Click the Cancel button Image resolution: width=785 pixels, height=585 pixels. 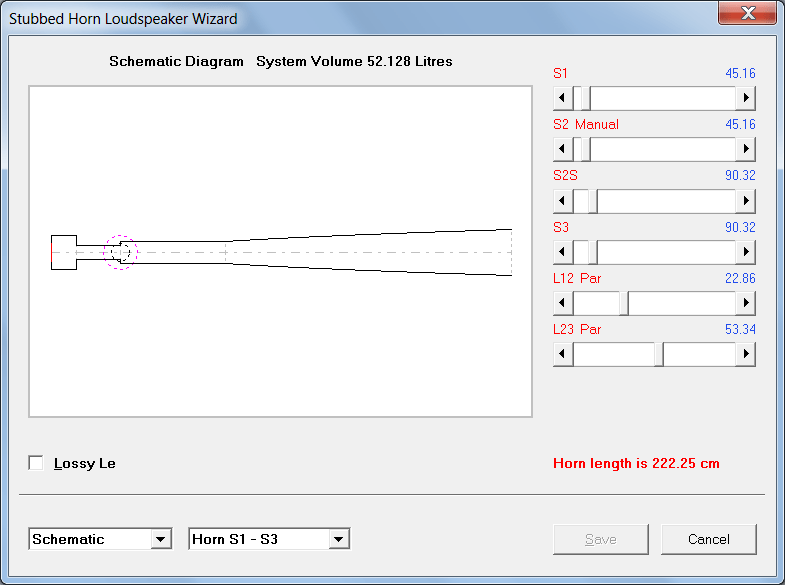(708, 539)
